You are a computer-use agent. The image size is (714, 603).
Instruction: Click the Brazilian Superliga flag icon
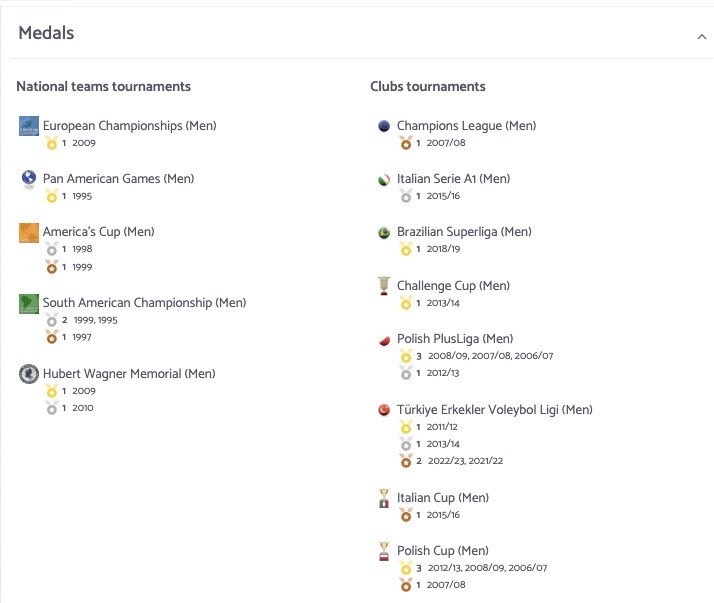click(384, 233)
